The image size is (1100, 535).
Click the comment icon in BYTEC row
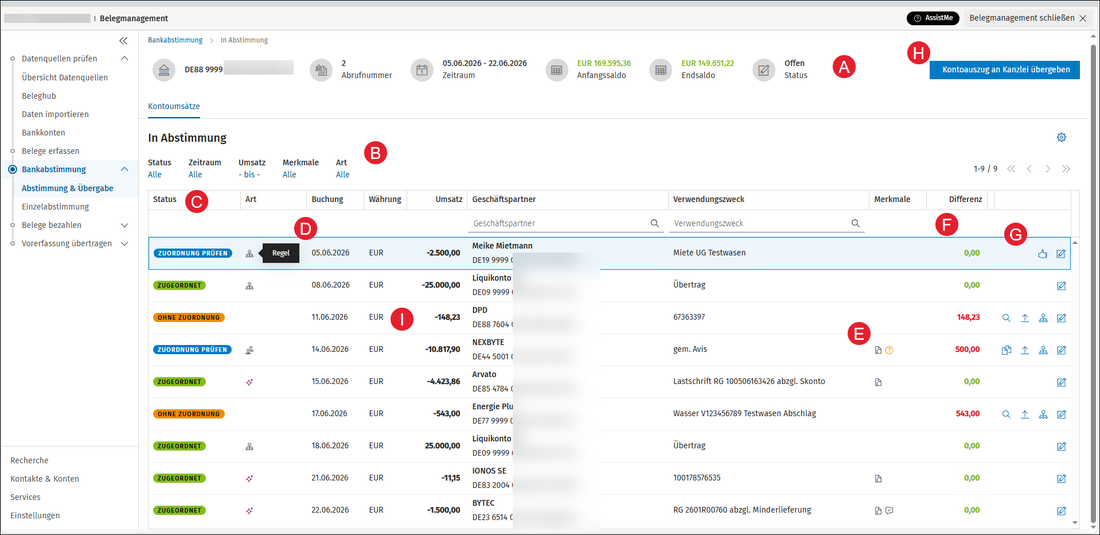click(889, 510)
